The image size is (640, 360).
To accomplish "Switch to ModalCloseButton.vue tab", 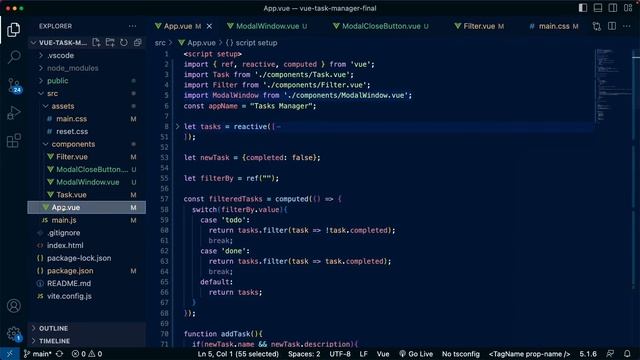I will coord(381,26).
